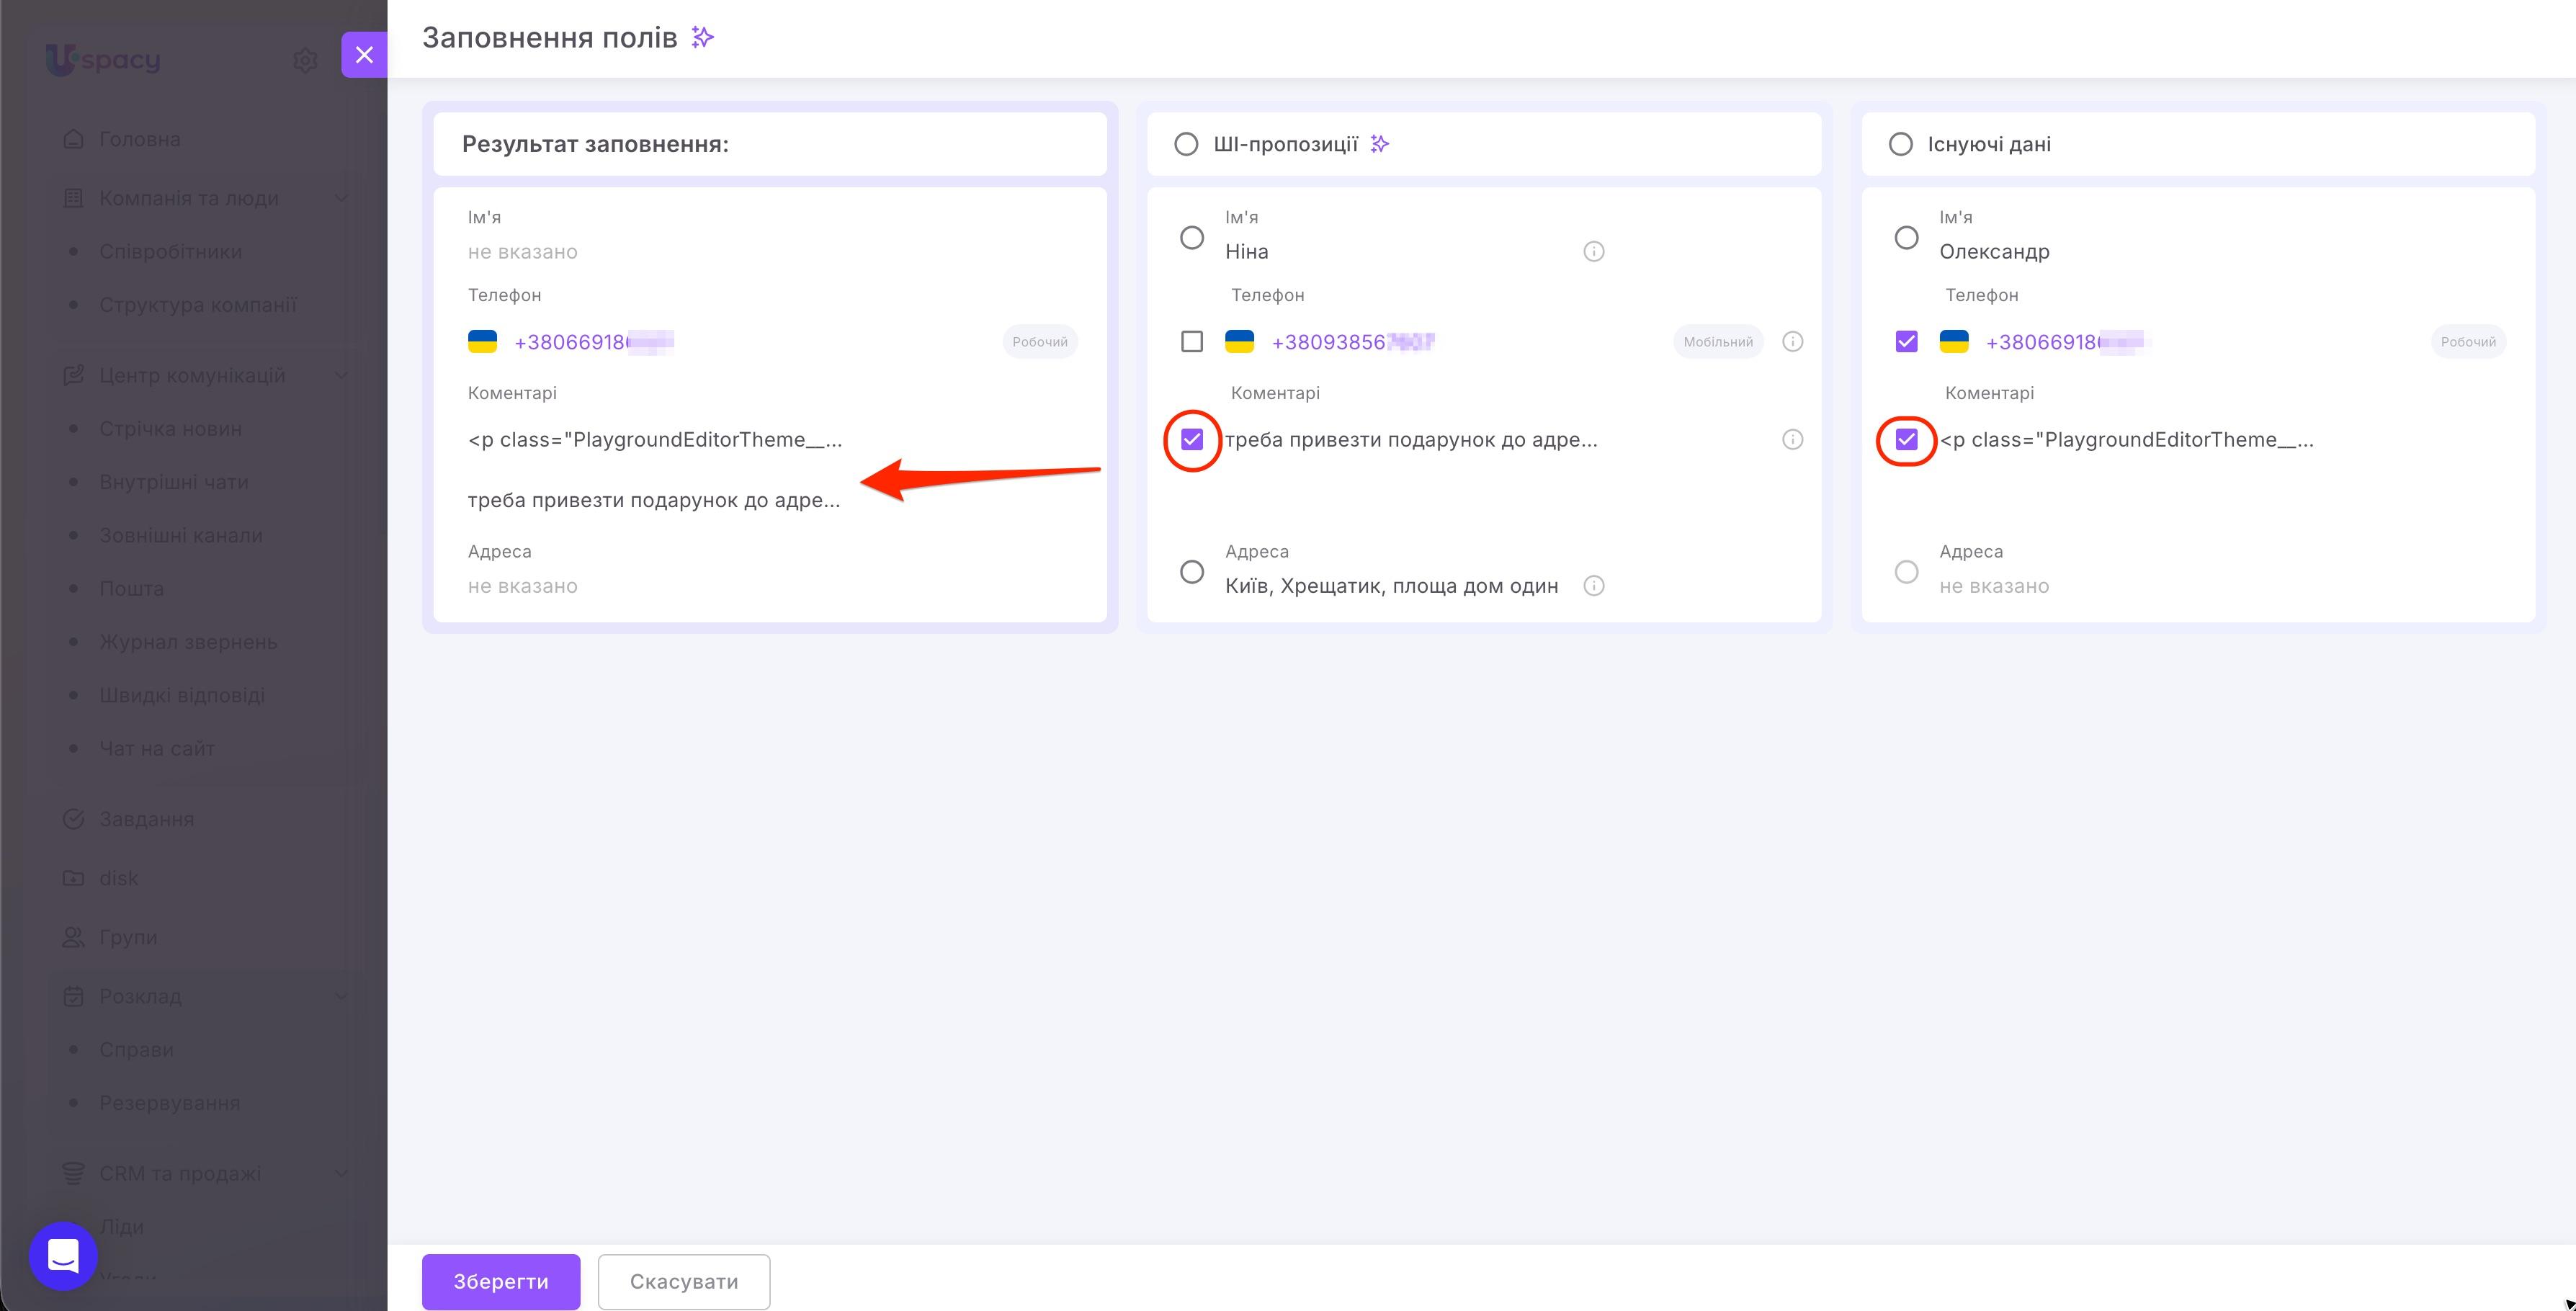Uncheck the existing comment checkbox

pos(1907,440)
